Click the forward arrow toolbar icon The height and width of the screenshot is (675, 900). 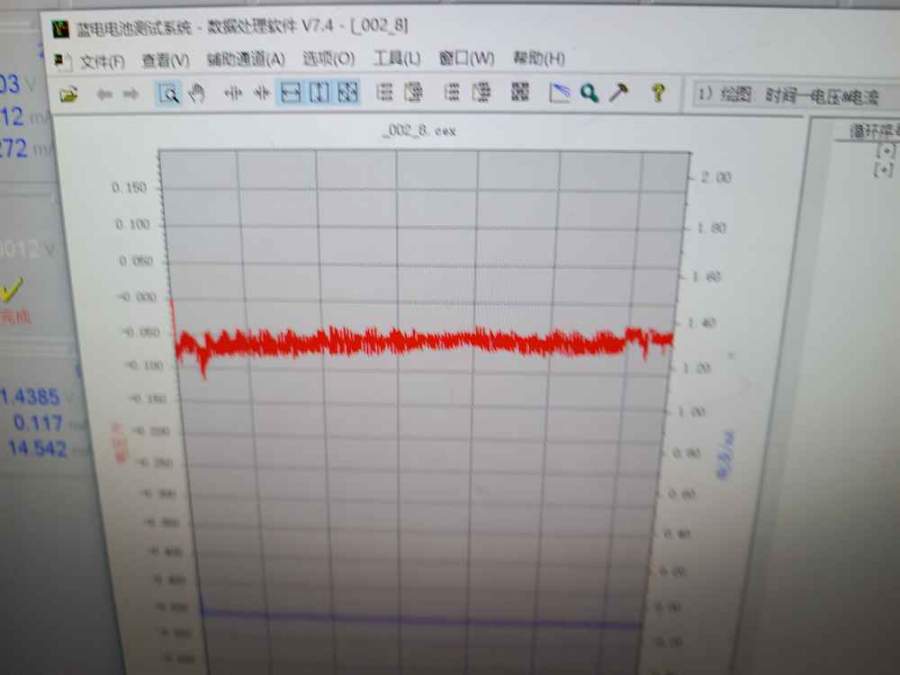pyautogui.click(x=130, y=95)
